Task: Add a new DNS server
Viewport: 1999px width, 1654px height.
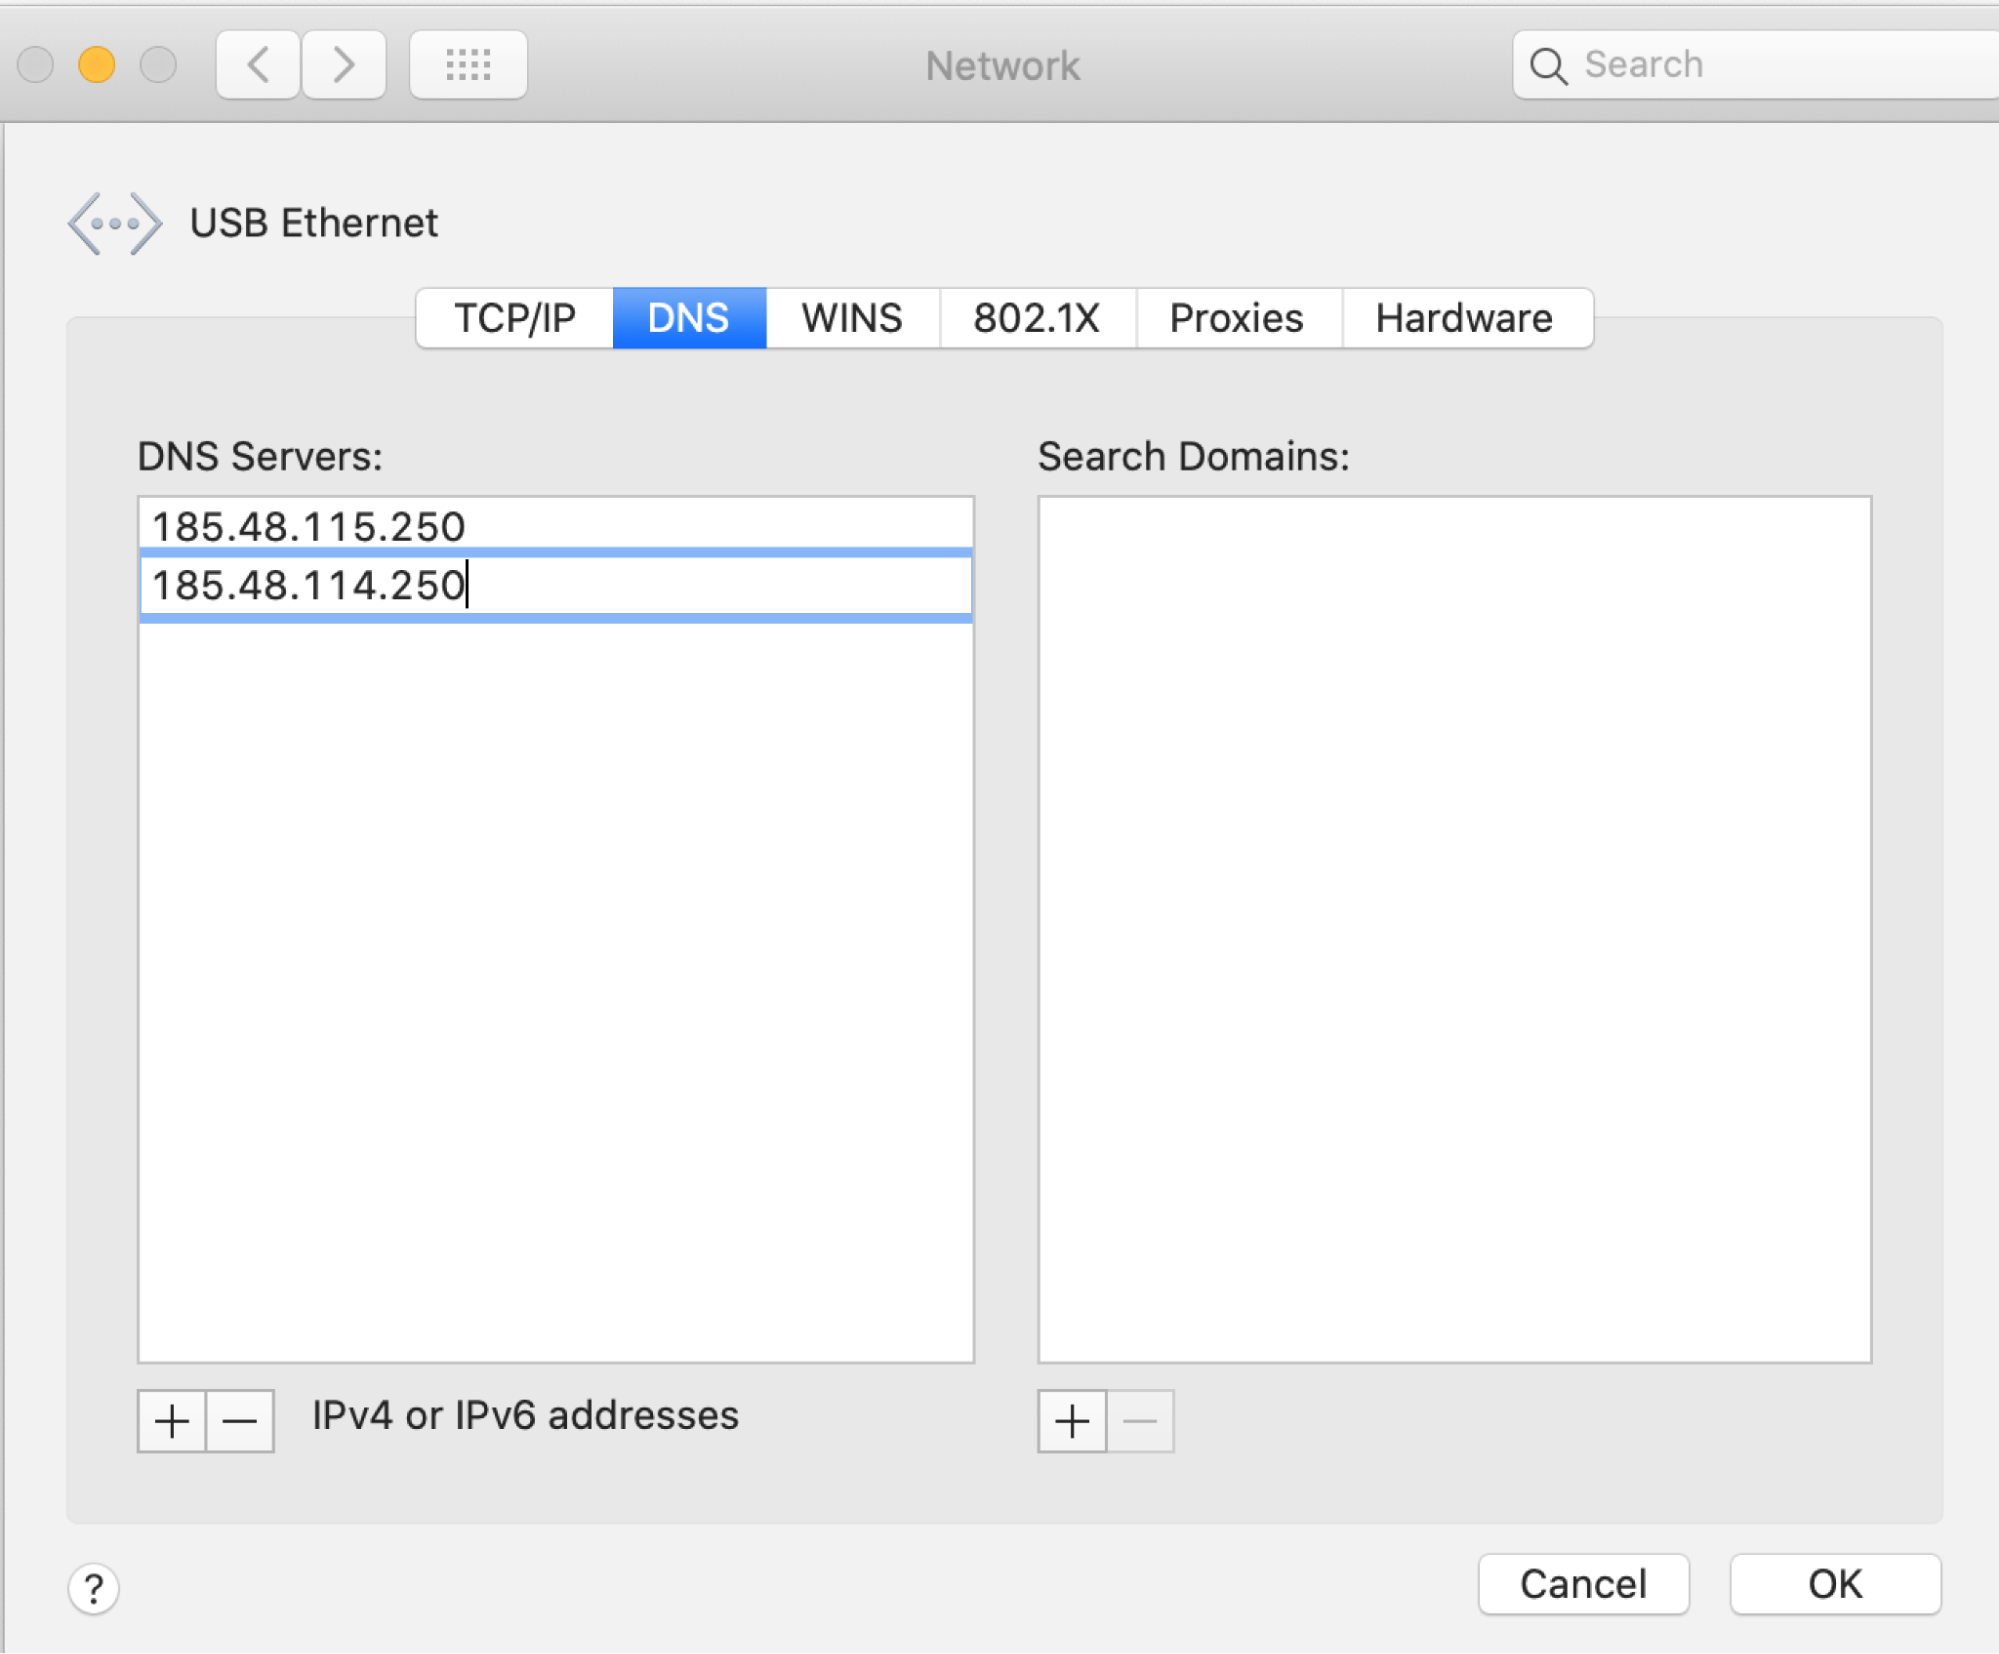Action: (172, 1420)
